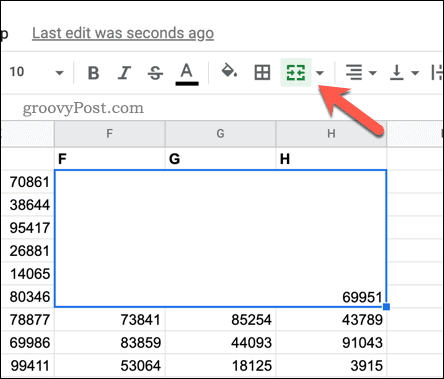This screenshot has height=379, width=444.
Task: Click cell containing 14065
Action: coord(27,274)
